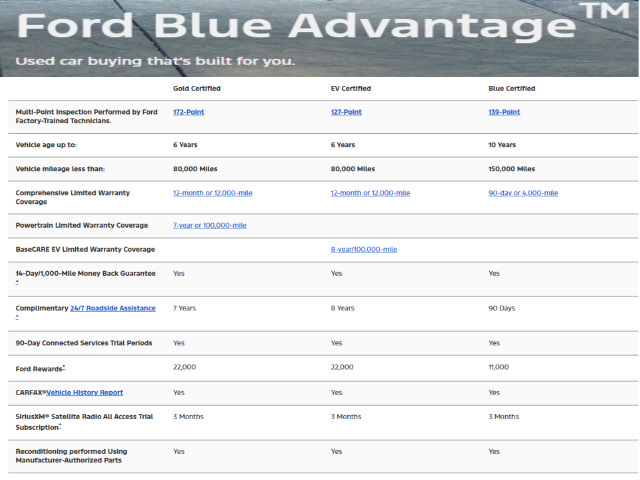Open the 90-day or 4,000-mile warranty link
Screen dimensions: 640x480
pos(523,193)
